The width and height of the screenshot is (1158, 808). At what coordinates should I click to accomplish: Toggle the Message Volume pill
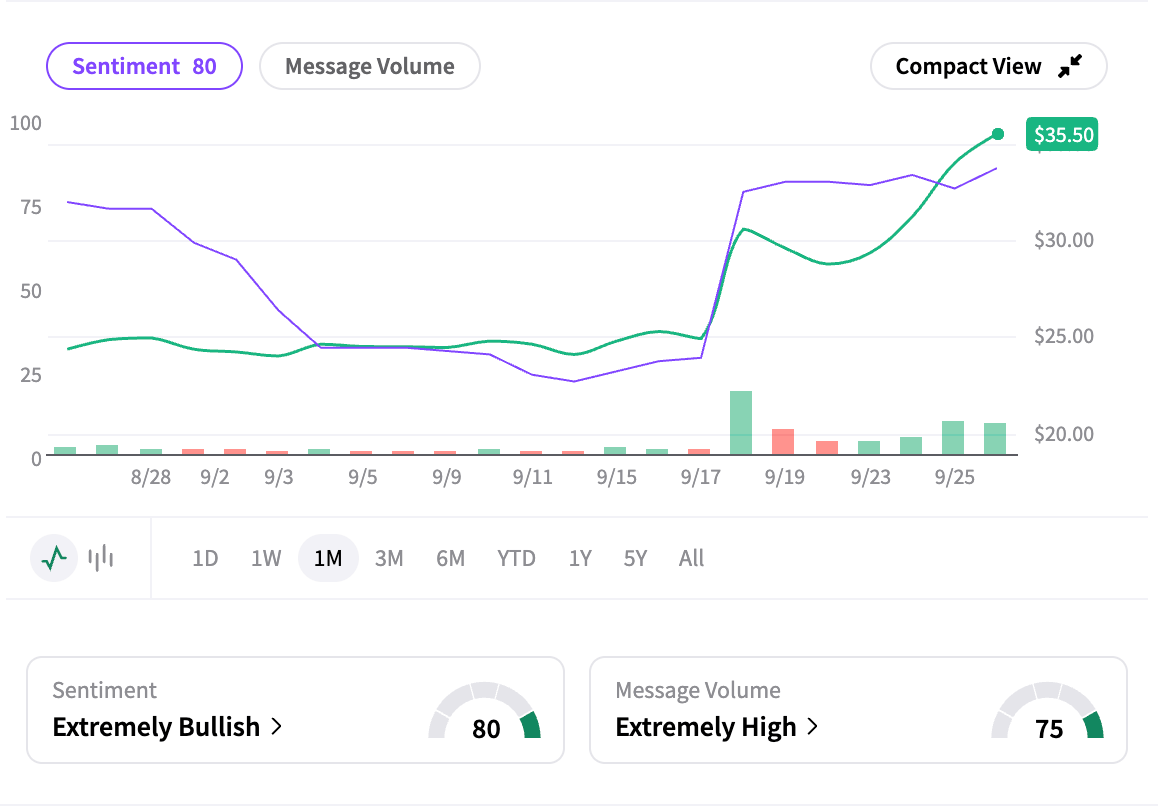coord(370,66)
